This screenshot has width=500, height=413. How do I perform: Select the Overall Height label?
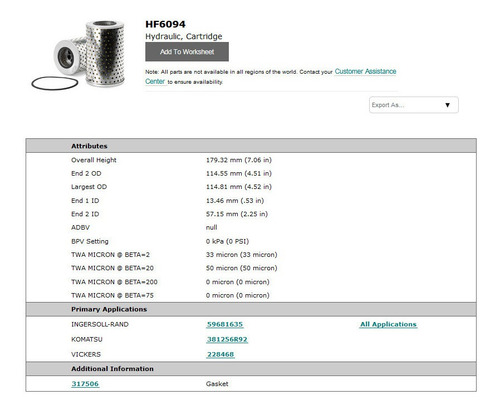tap(94, 160)
